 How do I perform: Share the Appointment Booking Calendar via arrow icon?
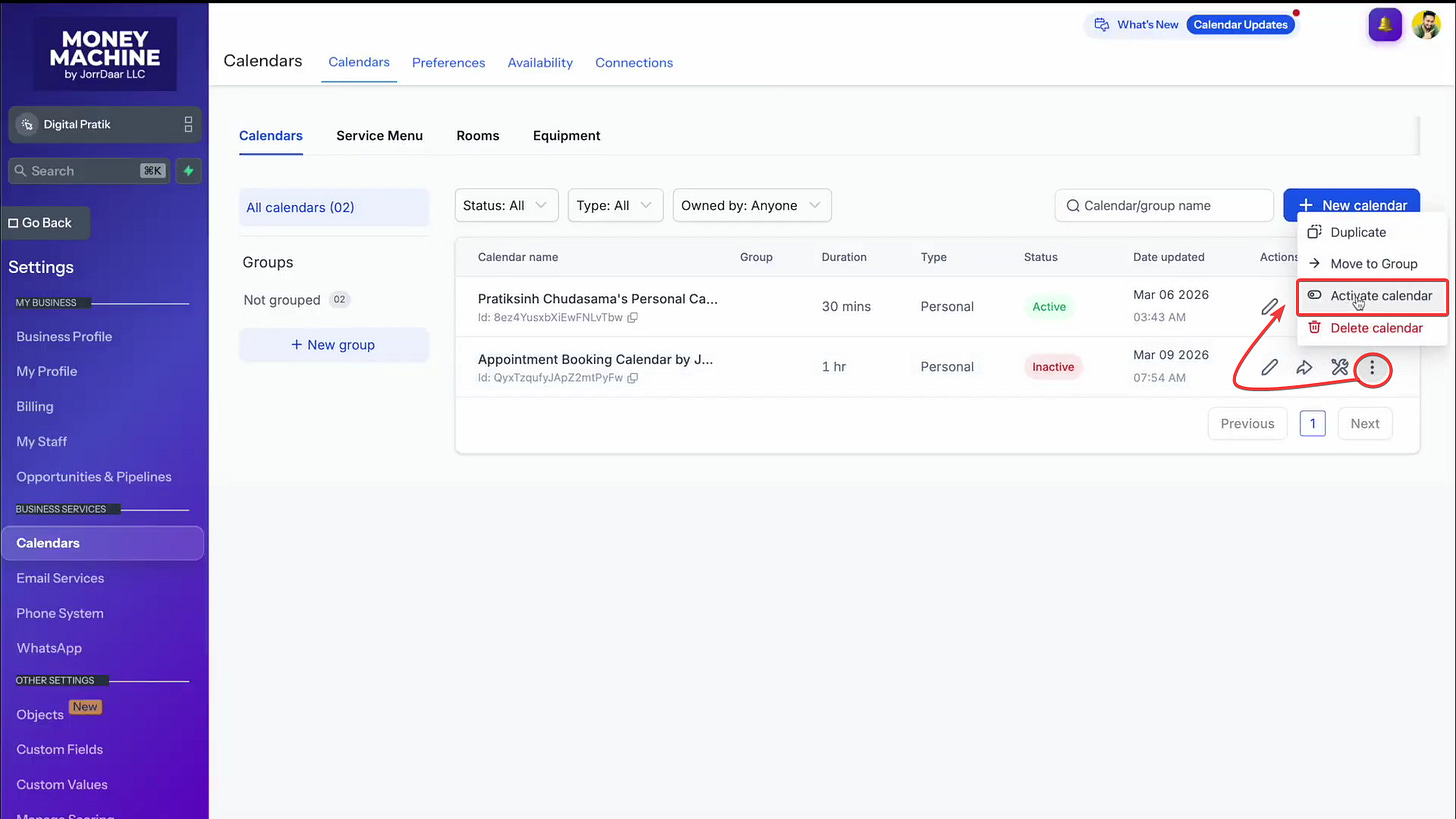[1304, 368]
